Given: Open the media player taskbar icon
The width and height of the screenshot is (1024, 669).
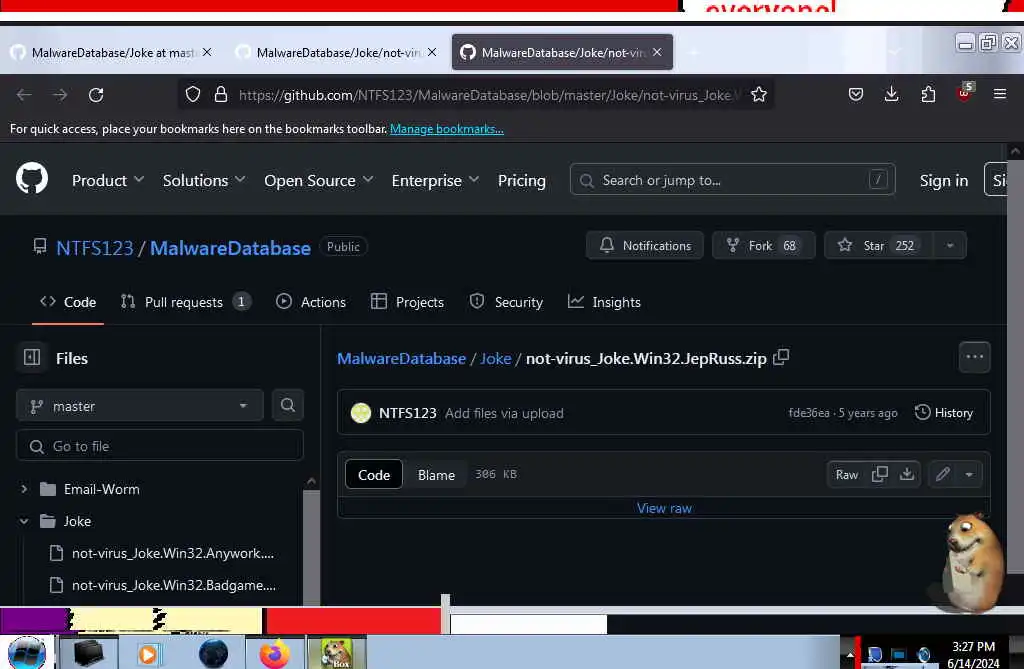Looking at the screenshot, I should click(x=148, y=654).
